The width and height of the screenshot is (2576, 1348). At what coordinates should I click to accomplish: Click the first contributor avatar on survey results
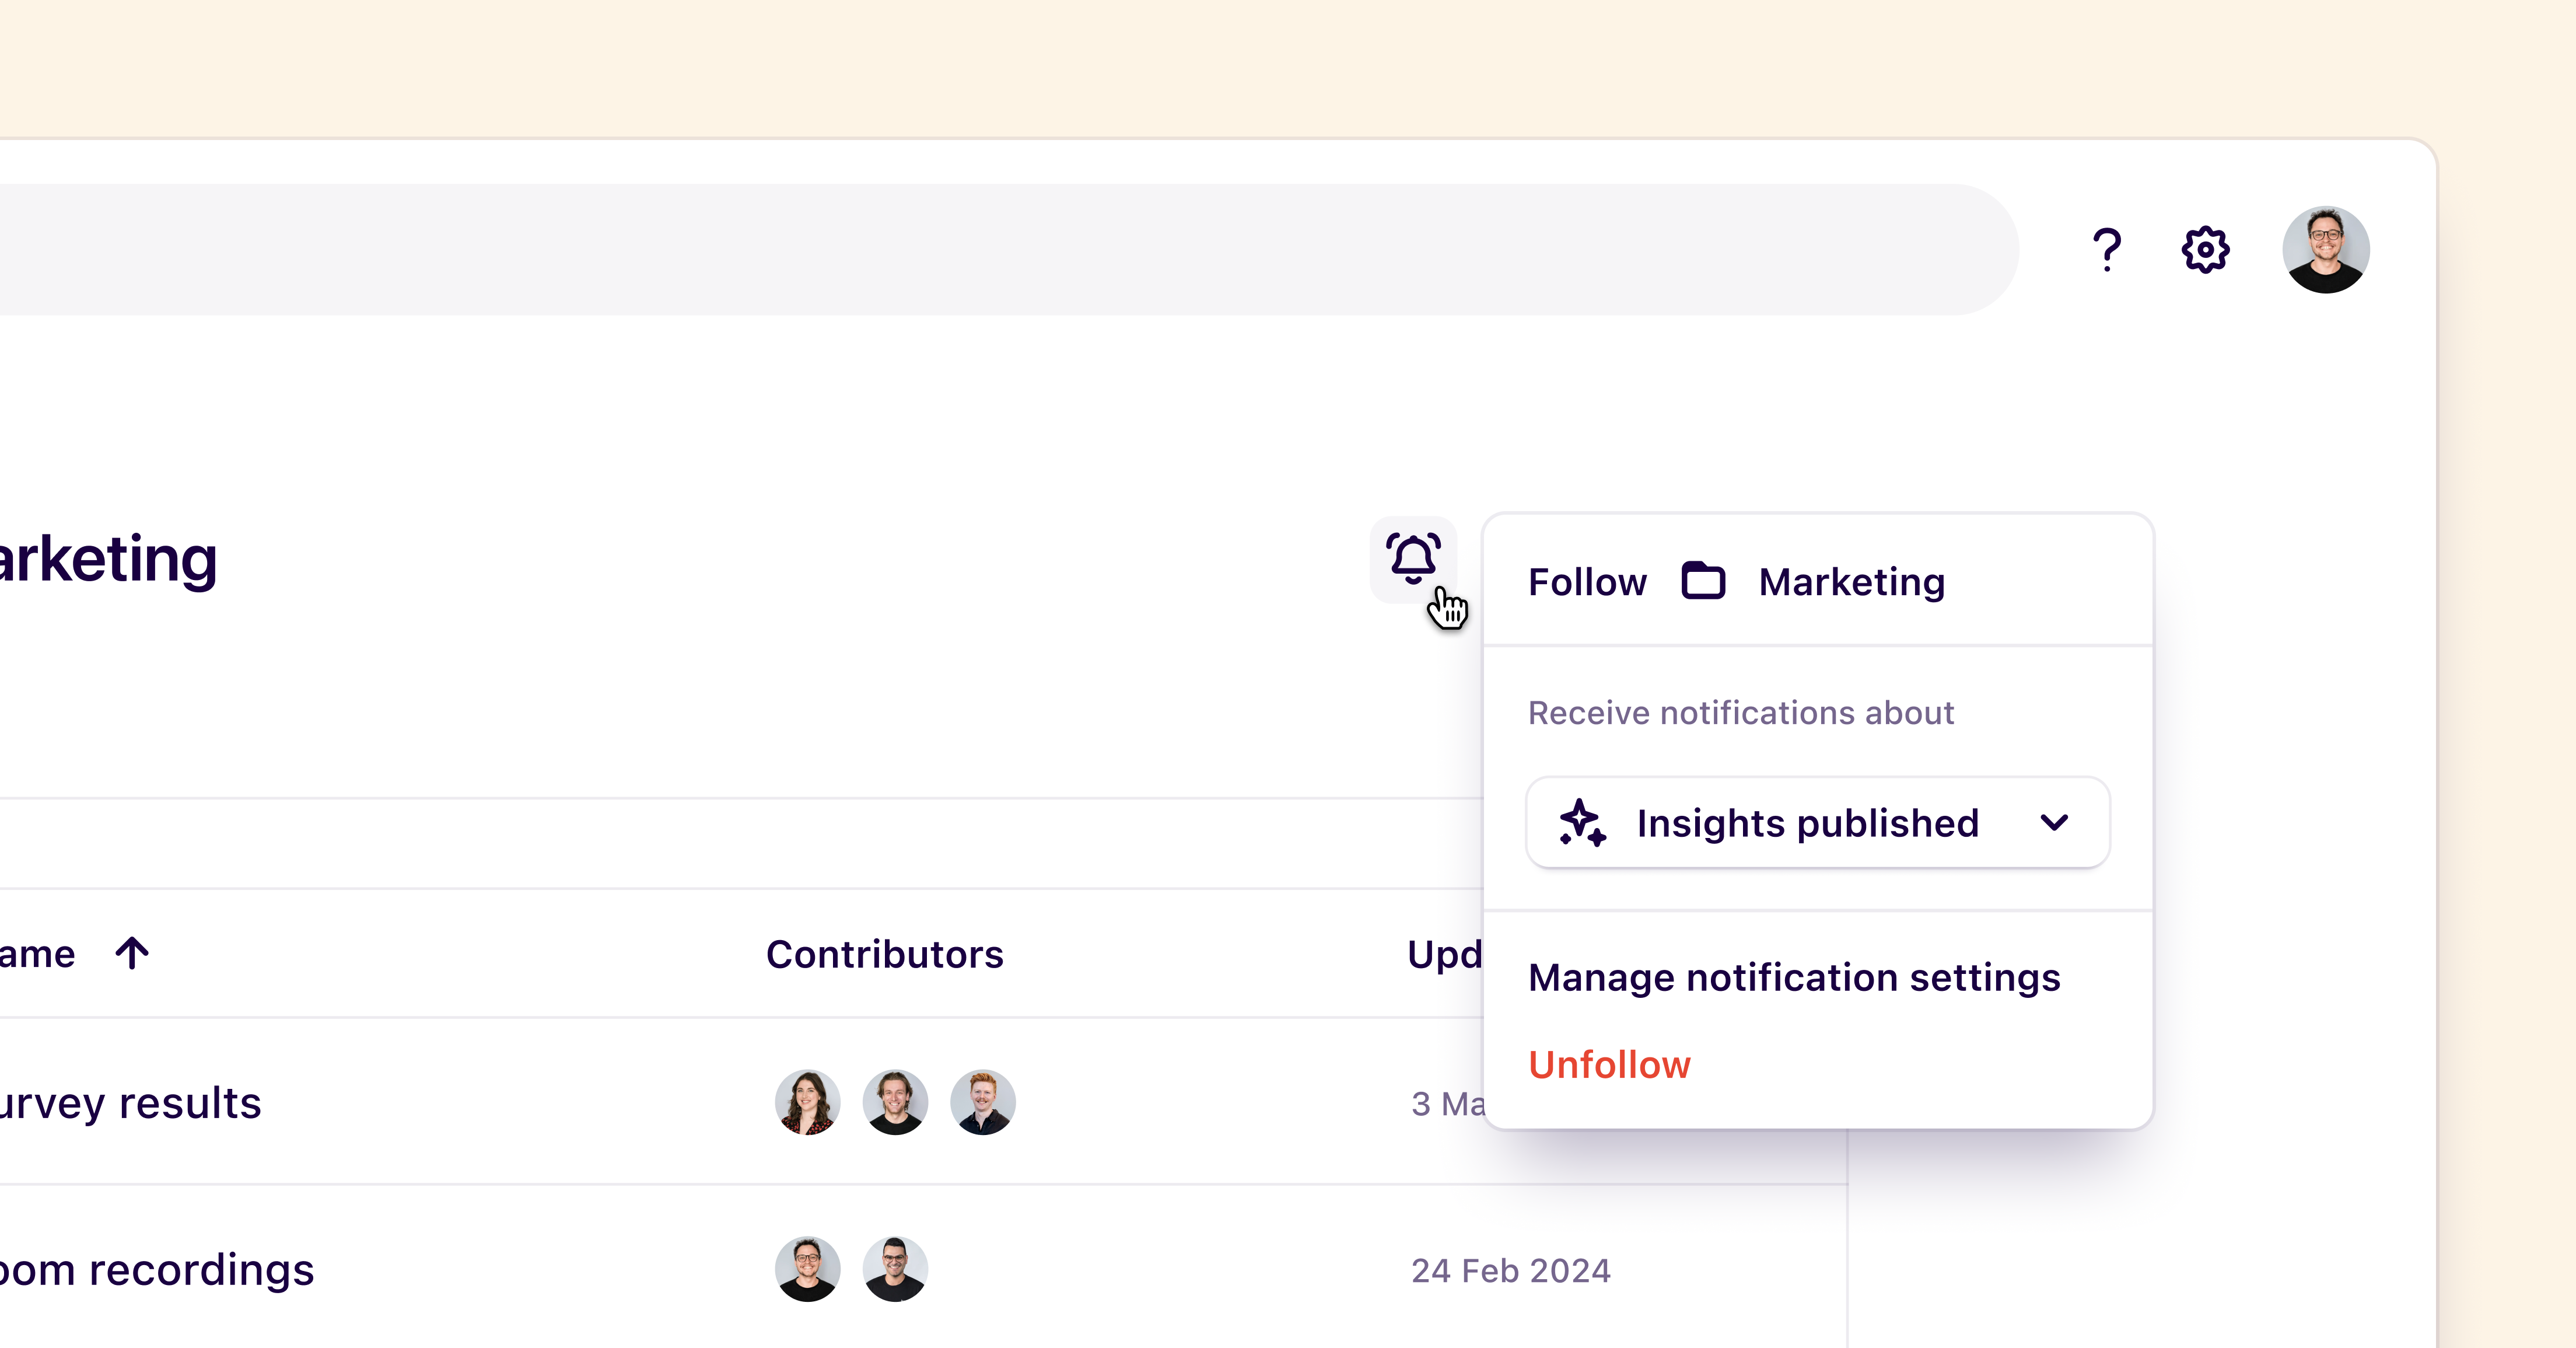pyautogui.click(x=807, y=1102)
